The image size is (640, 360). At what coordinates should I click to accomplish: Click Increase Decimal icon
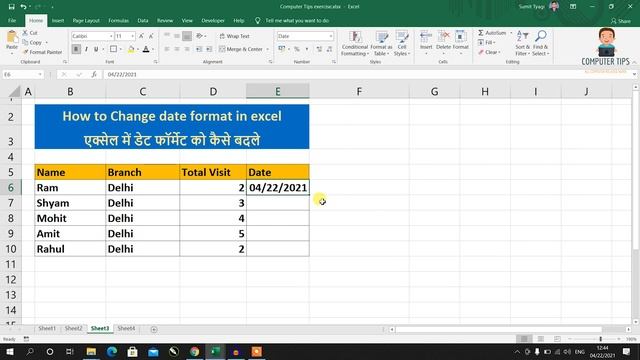[319, 49]
